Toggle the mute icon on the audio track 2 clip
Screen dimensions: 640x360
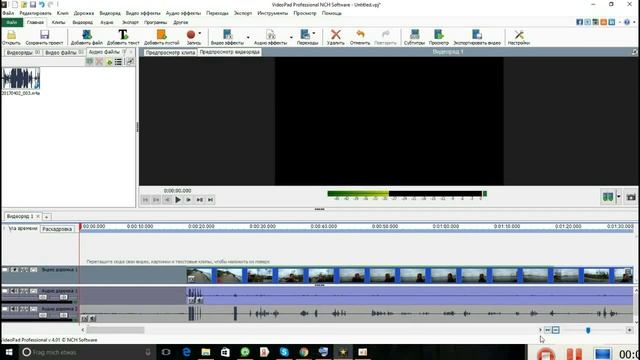coord(93,318)
